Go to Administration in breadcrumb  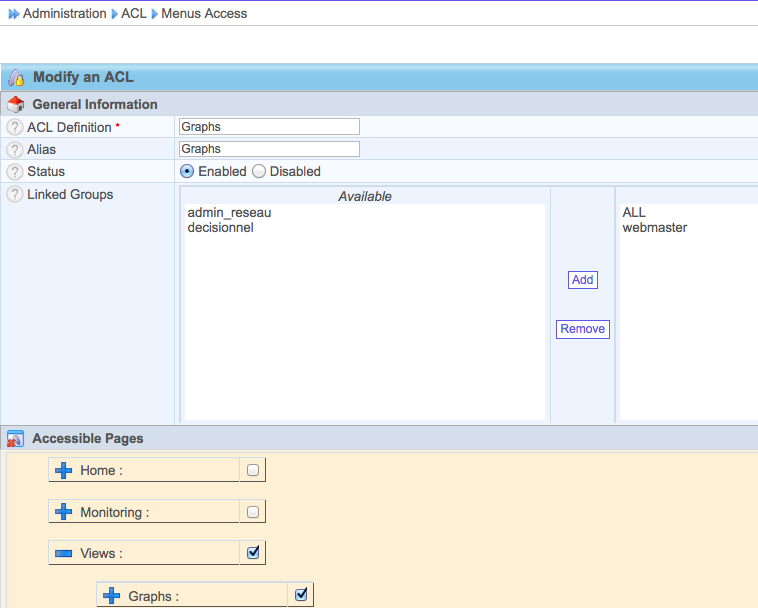tap(64, 14)
